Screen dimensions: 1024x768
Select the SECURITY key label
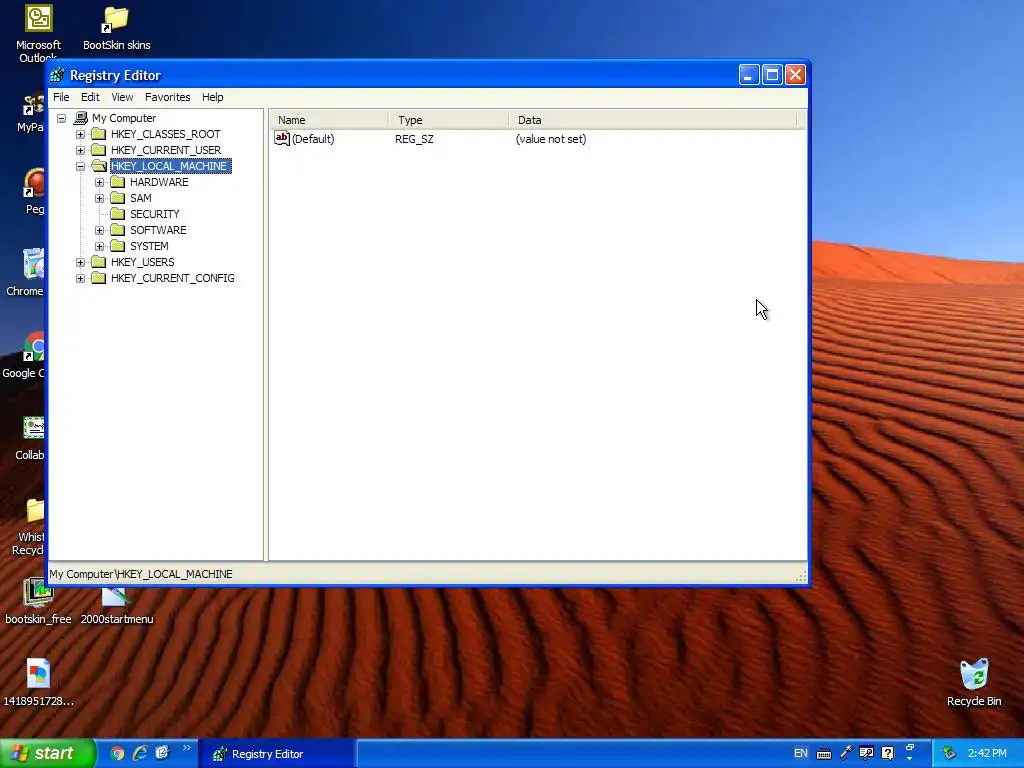tap(154, 214)
